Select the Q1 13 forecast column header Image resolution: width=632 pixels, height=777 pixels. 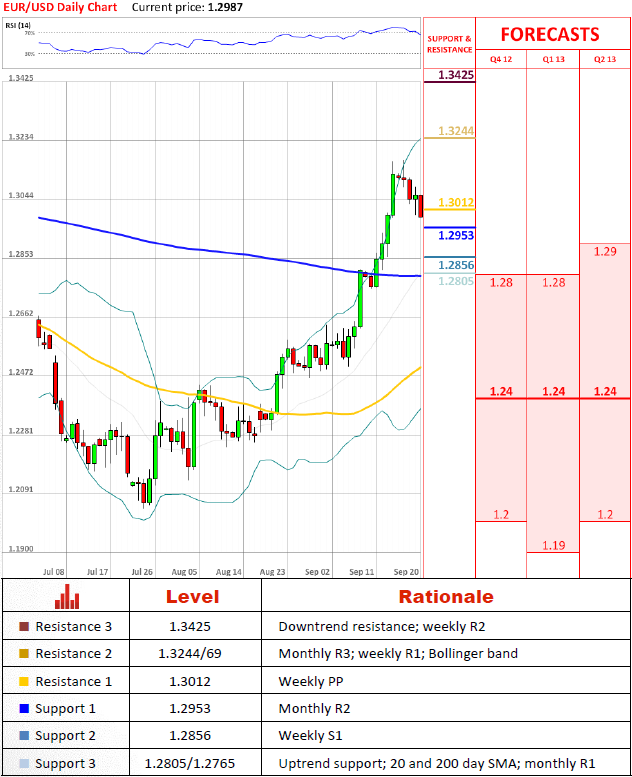pyautogui.click(x=552, y=59)
